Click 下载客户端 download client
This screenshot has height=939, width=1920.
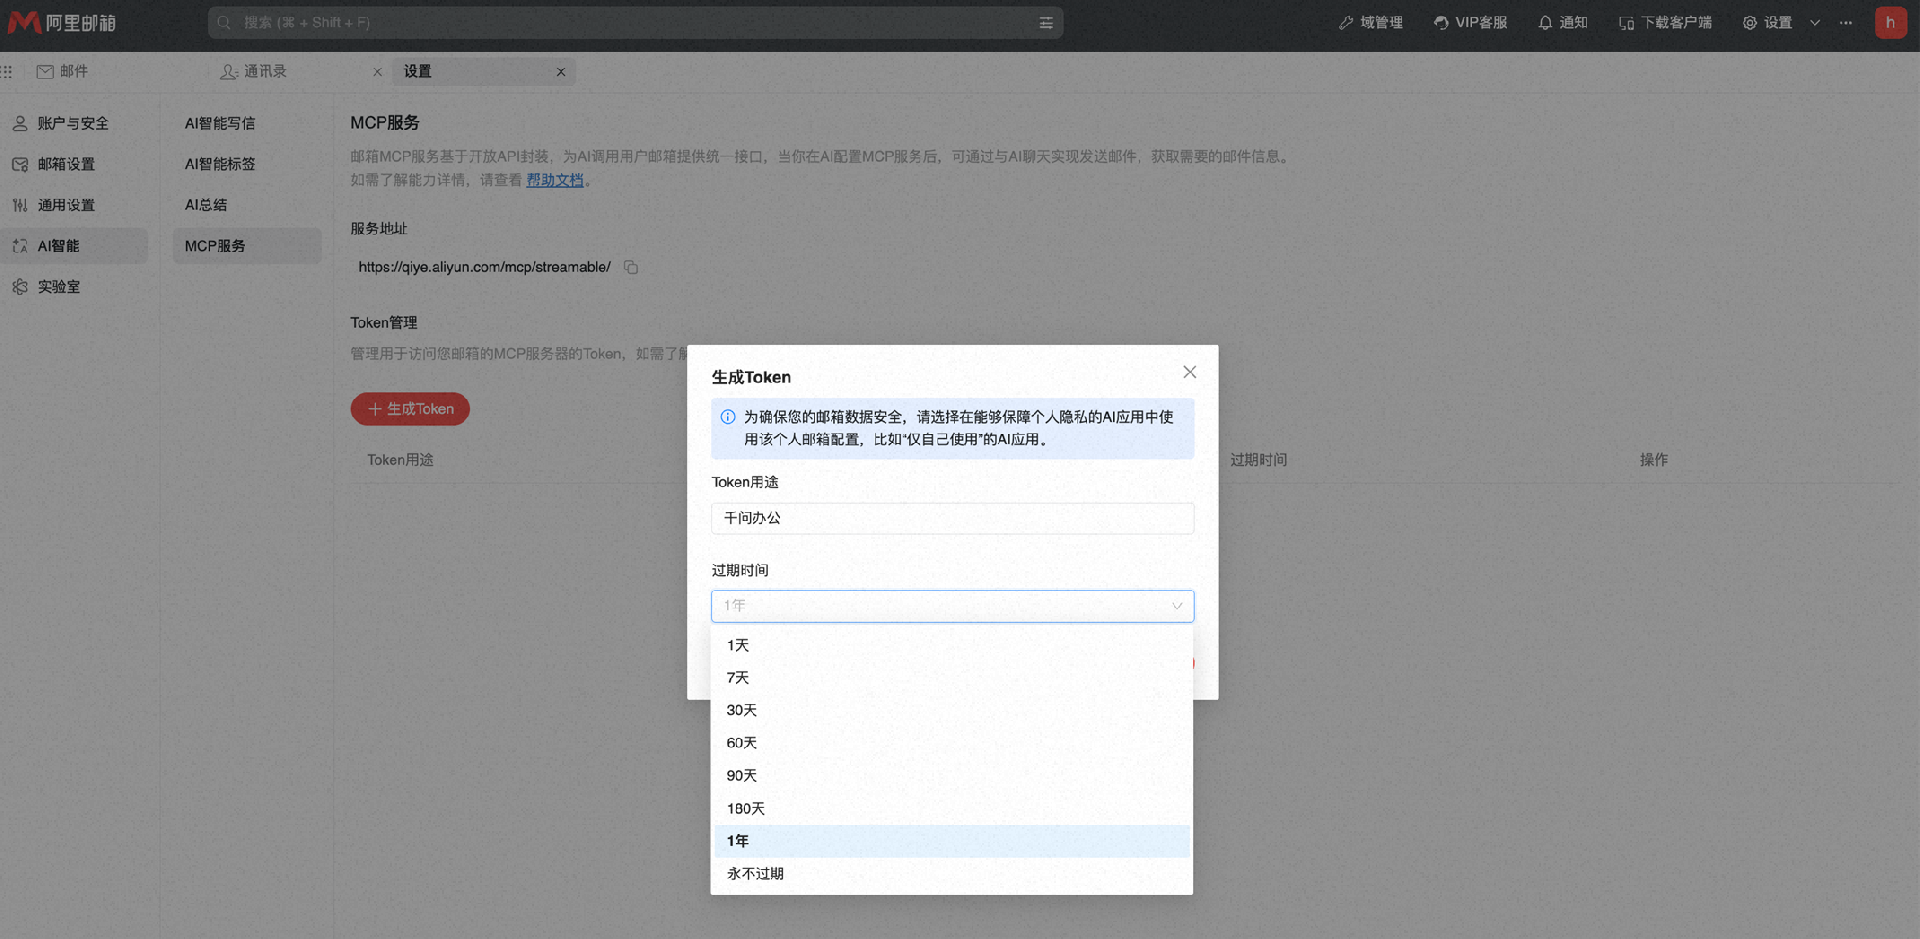(x=1666, y=22)
